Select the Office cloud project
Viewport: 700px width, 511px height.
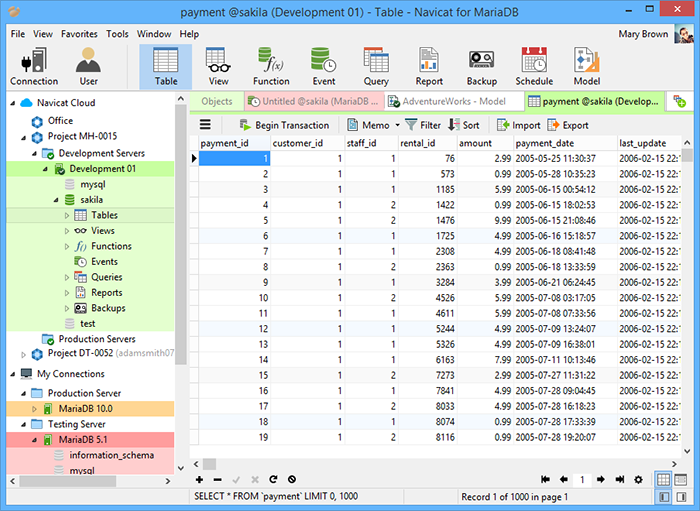[60, 121]
